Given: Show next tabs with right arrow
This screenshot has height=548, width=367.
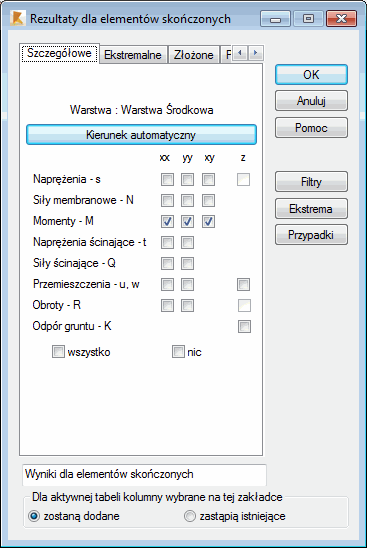Looking at the screenshot, I should 256,53.
